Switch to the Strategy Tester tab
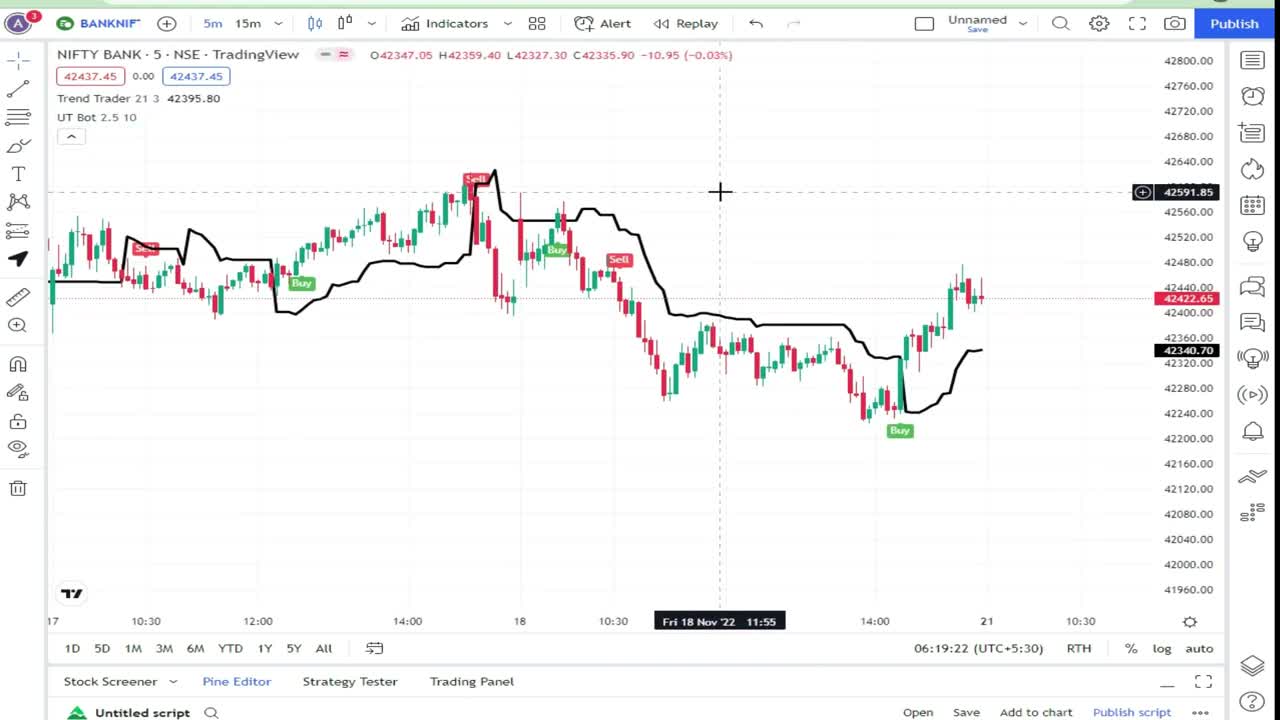The width and height of the screenshot is (1280, 720). click(350, 681)
